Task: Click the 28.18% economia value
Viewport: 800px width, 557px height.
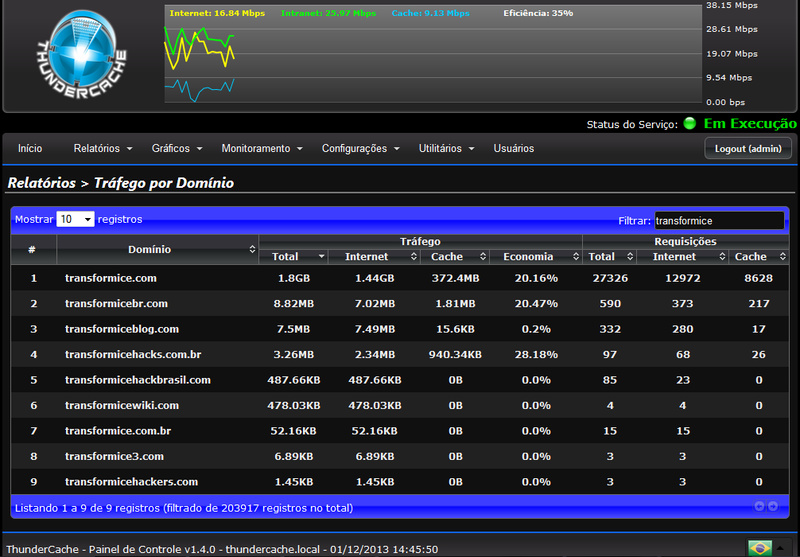Action: click(536, 355)
